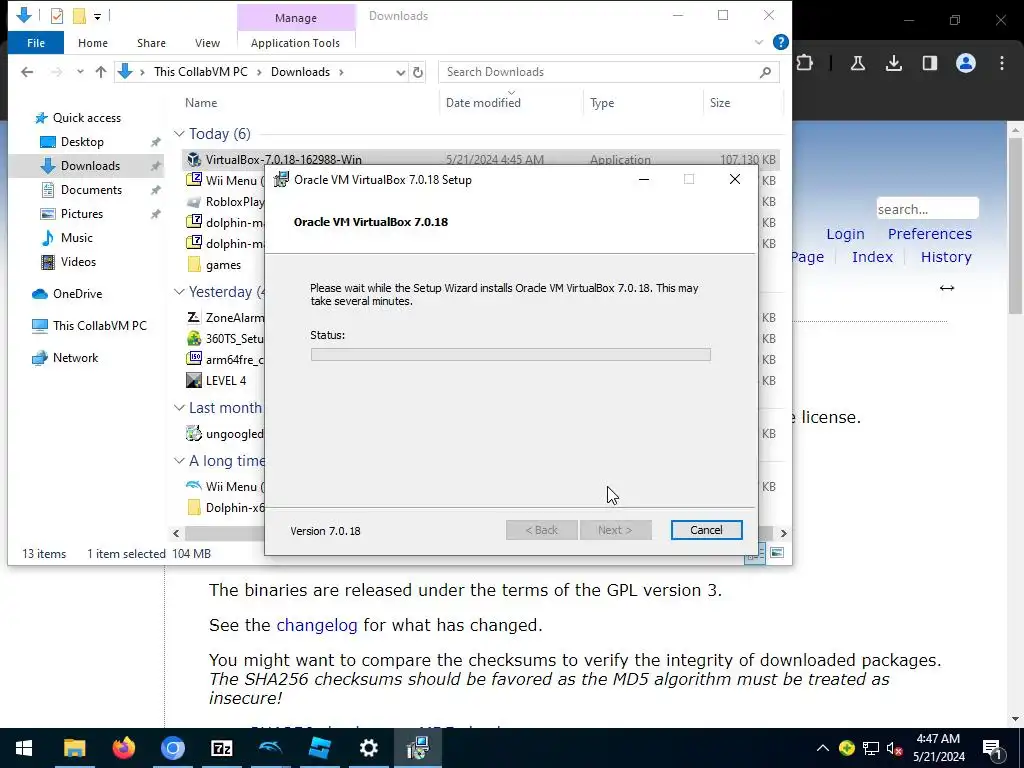Open Music in the navigation pane
The width and height of the screenshot is (1024, 768).
pyautogui.click(x=76, y=238)
